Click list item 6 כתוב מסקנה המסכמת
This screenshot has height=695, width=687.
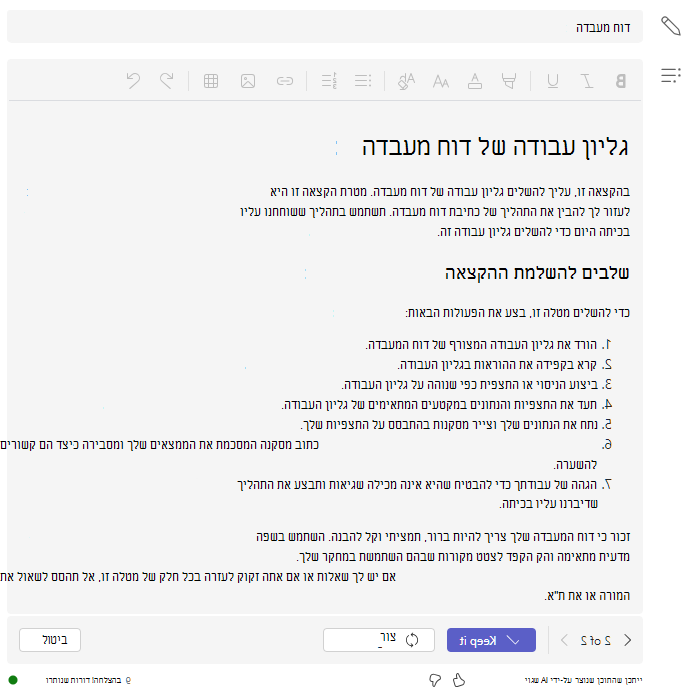tap(299, 454)
